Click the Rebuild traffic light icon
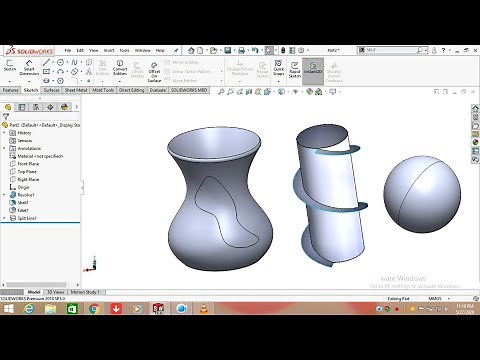Viewport: 480px width, 360px height. coord(283,50)
